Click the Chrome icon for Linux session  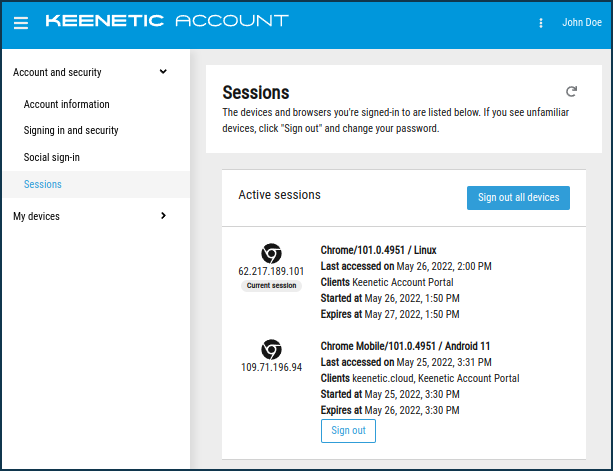[x=271, y=253]
